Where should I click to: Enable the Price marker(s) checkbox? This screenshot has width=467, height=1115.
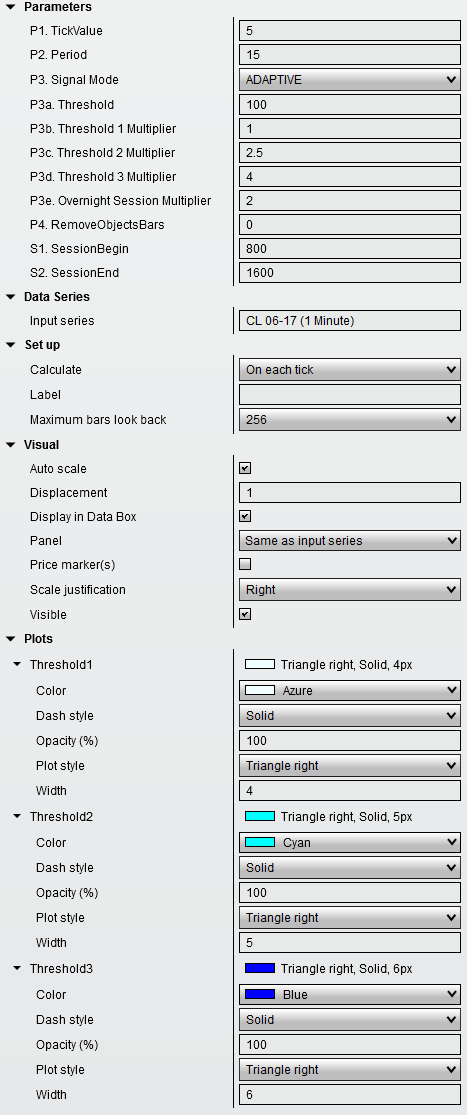pyautogui.click(x=245, y=565)
